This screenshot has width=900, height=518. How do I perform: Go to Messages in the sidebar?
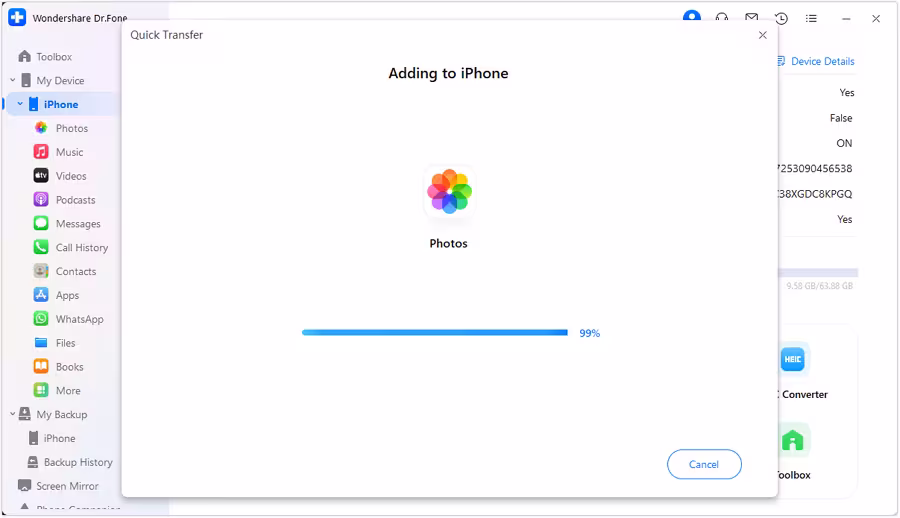(x=77, y=224)
